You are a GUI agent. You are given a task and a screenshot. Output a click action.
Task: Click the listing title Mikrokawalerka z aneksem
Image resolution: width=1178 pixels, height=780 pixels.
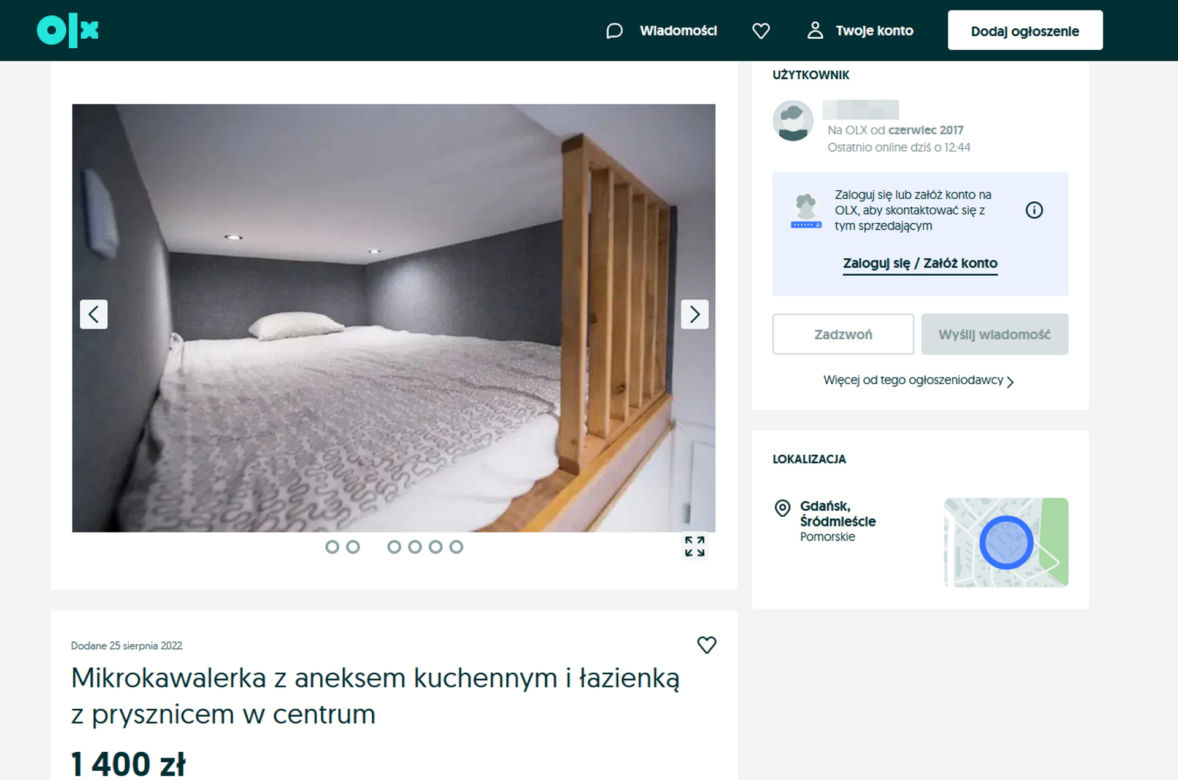click(x=375, y=696)
